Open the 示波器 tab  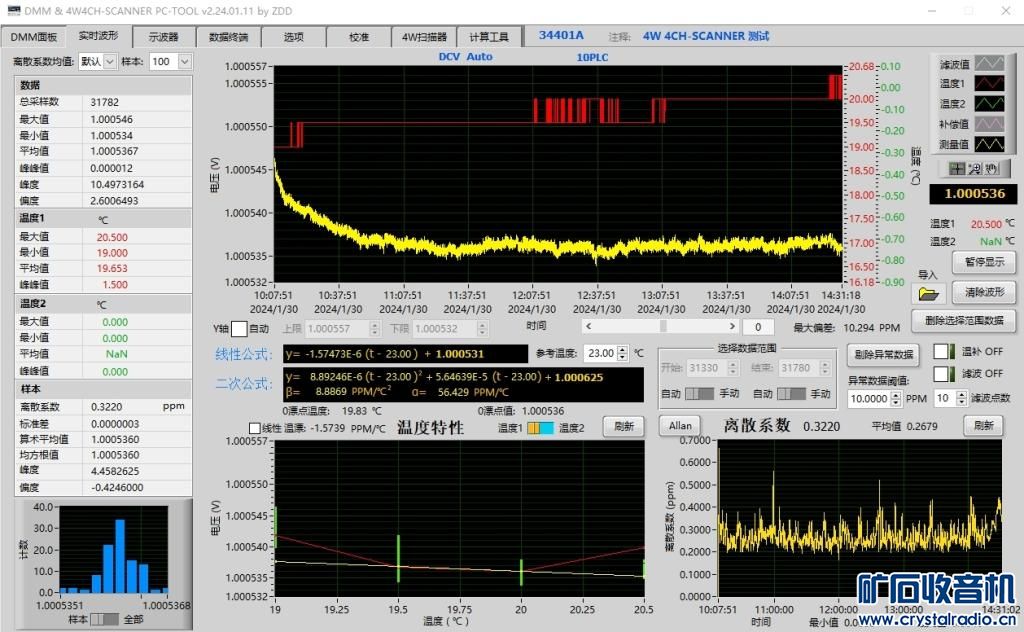tap(163, 37)
